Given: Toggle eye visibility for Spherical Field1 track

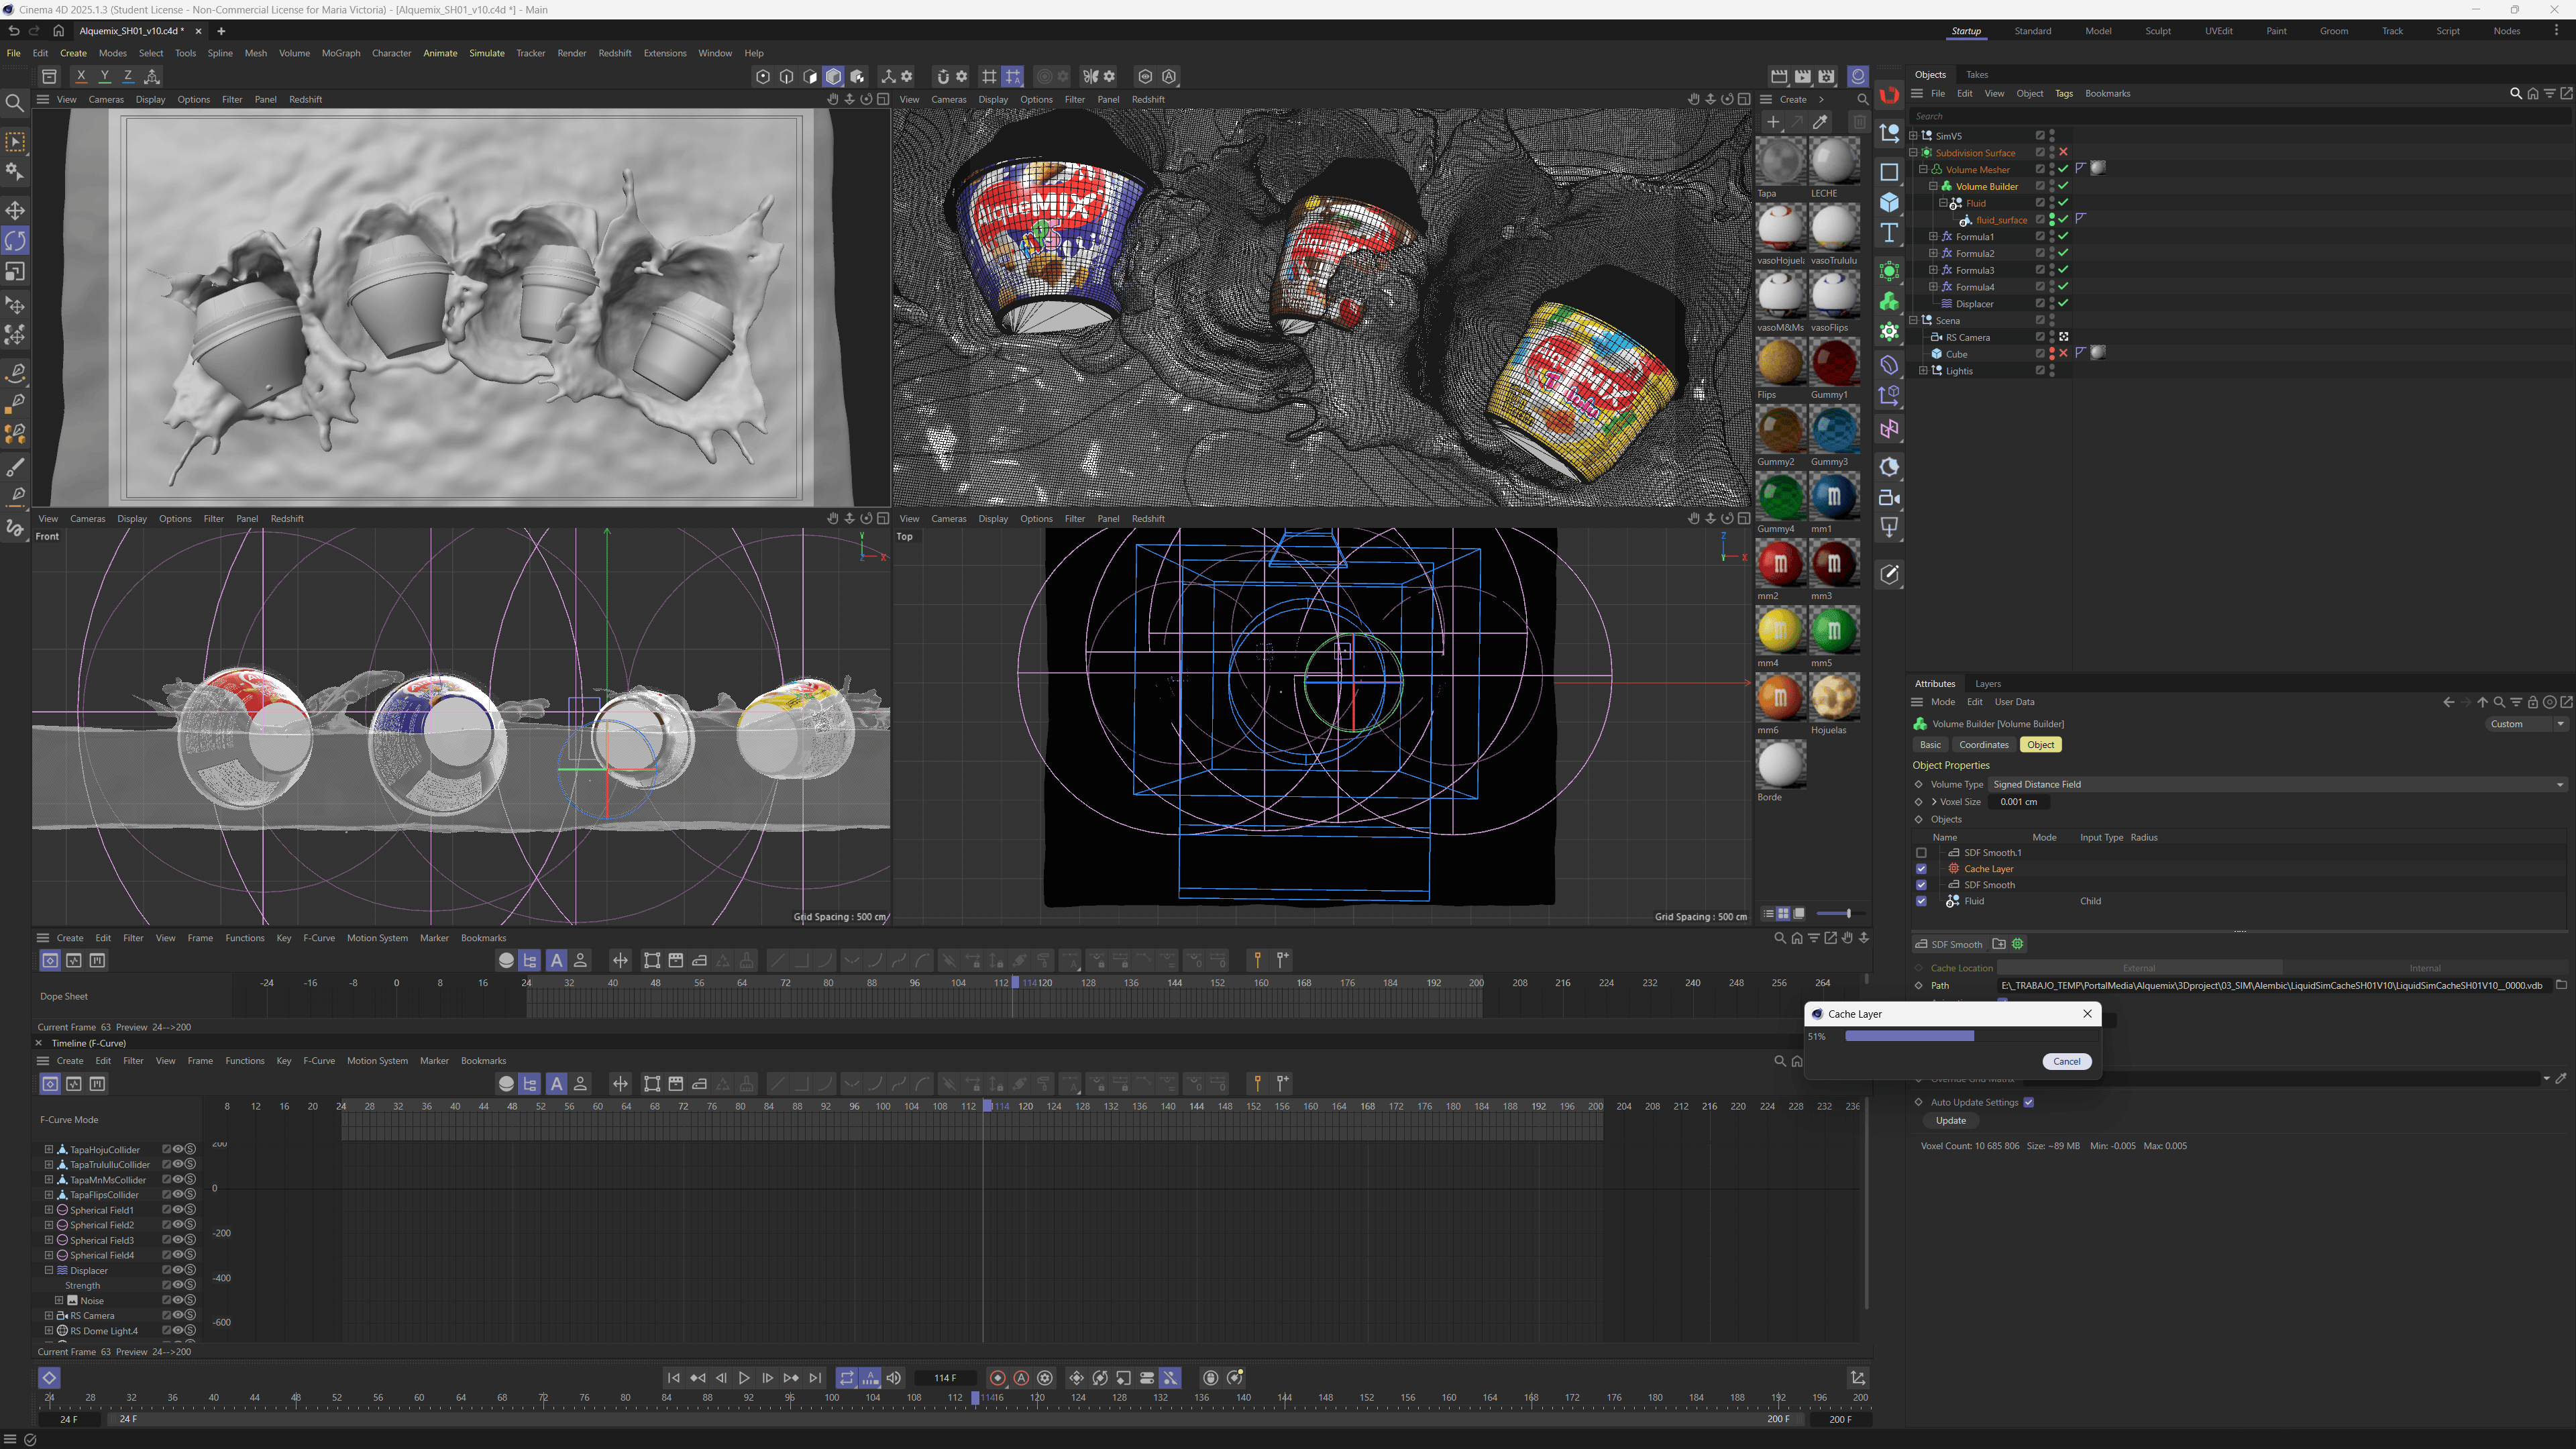Looking at the screenshot, I should coord(178,1210).
